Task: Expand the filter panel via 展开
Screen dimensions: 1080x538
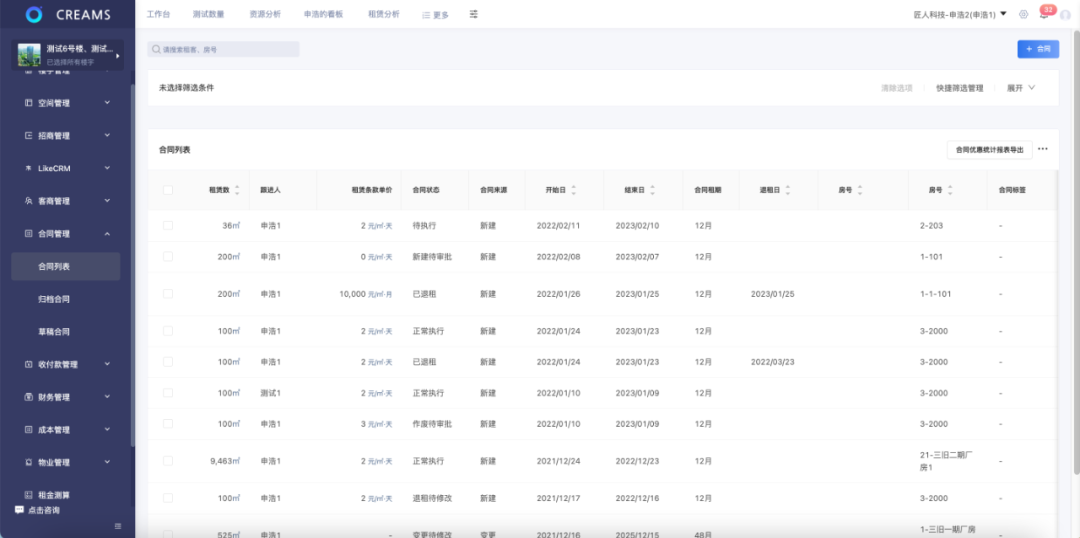Action: click(x=1020, y=88)
